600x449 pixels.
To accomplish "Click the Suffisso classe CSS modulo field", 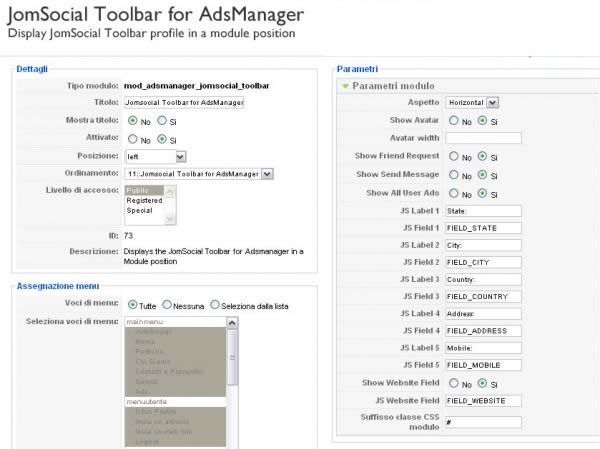I will pyautogui.click(x=483, y=422).
